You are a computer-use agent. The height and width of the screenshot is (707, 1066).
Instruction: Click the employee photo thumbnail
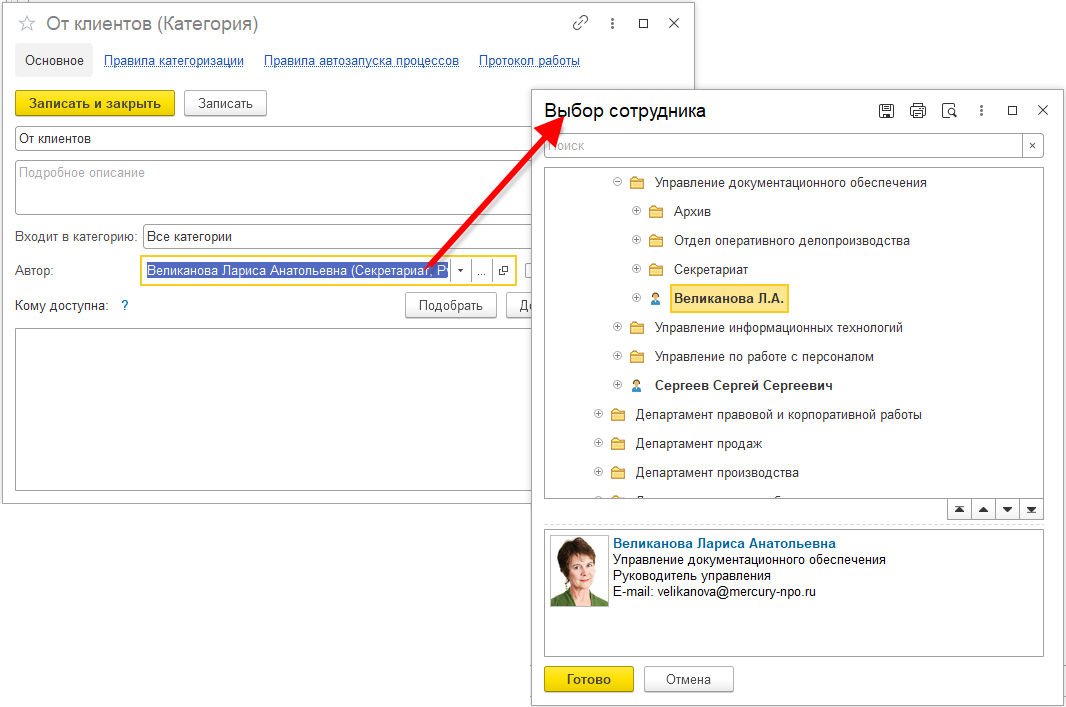pos(579,570)
